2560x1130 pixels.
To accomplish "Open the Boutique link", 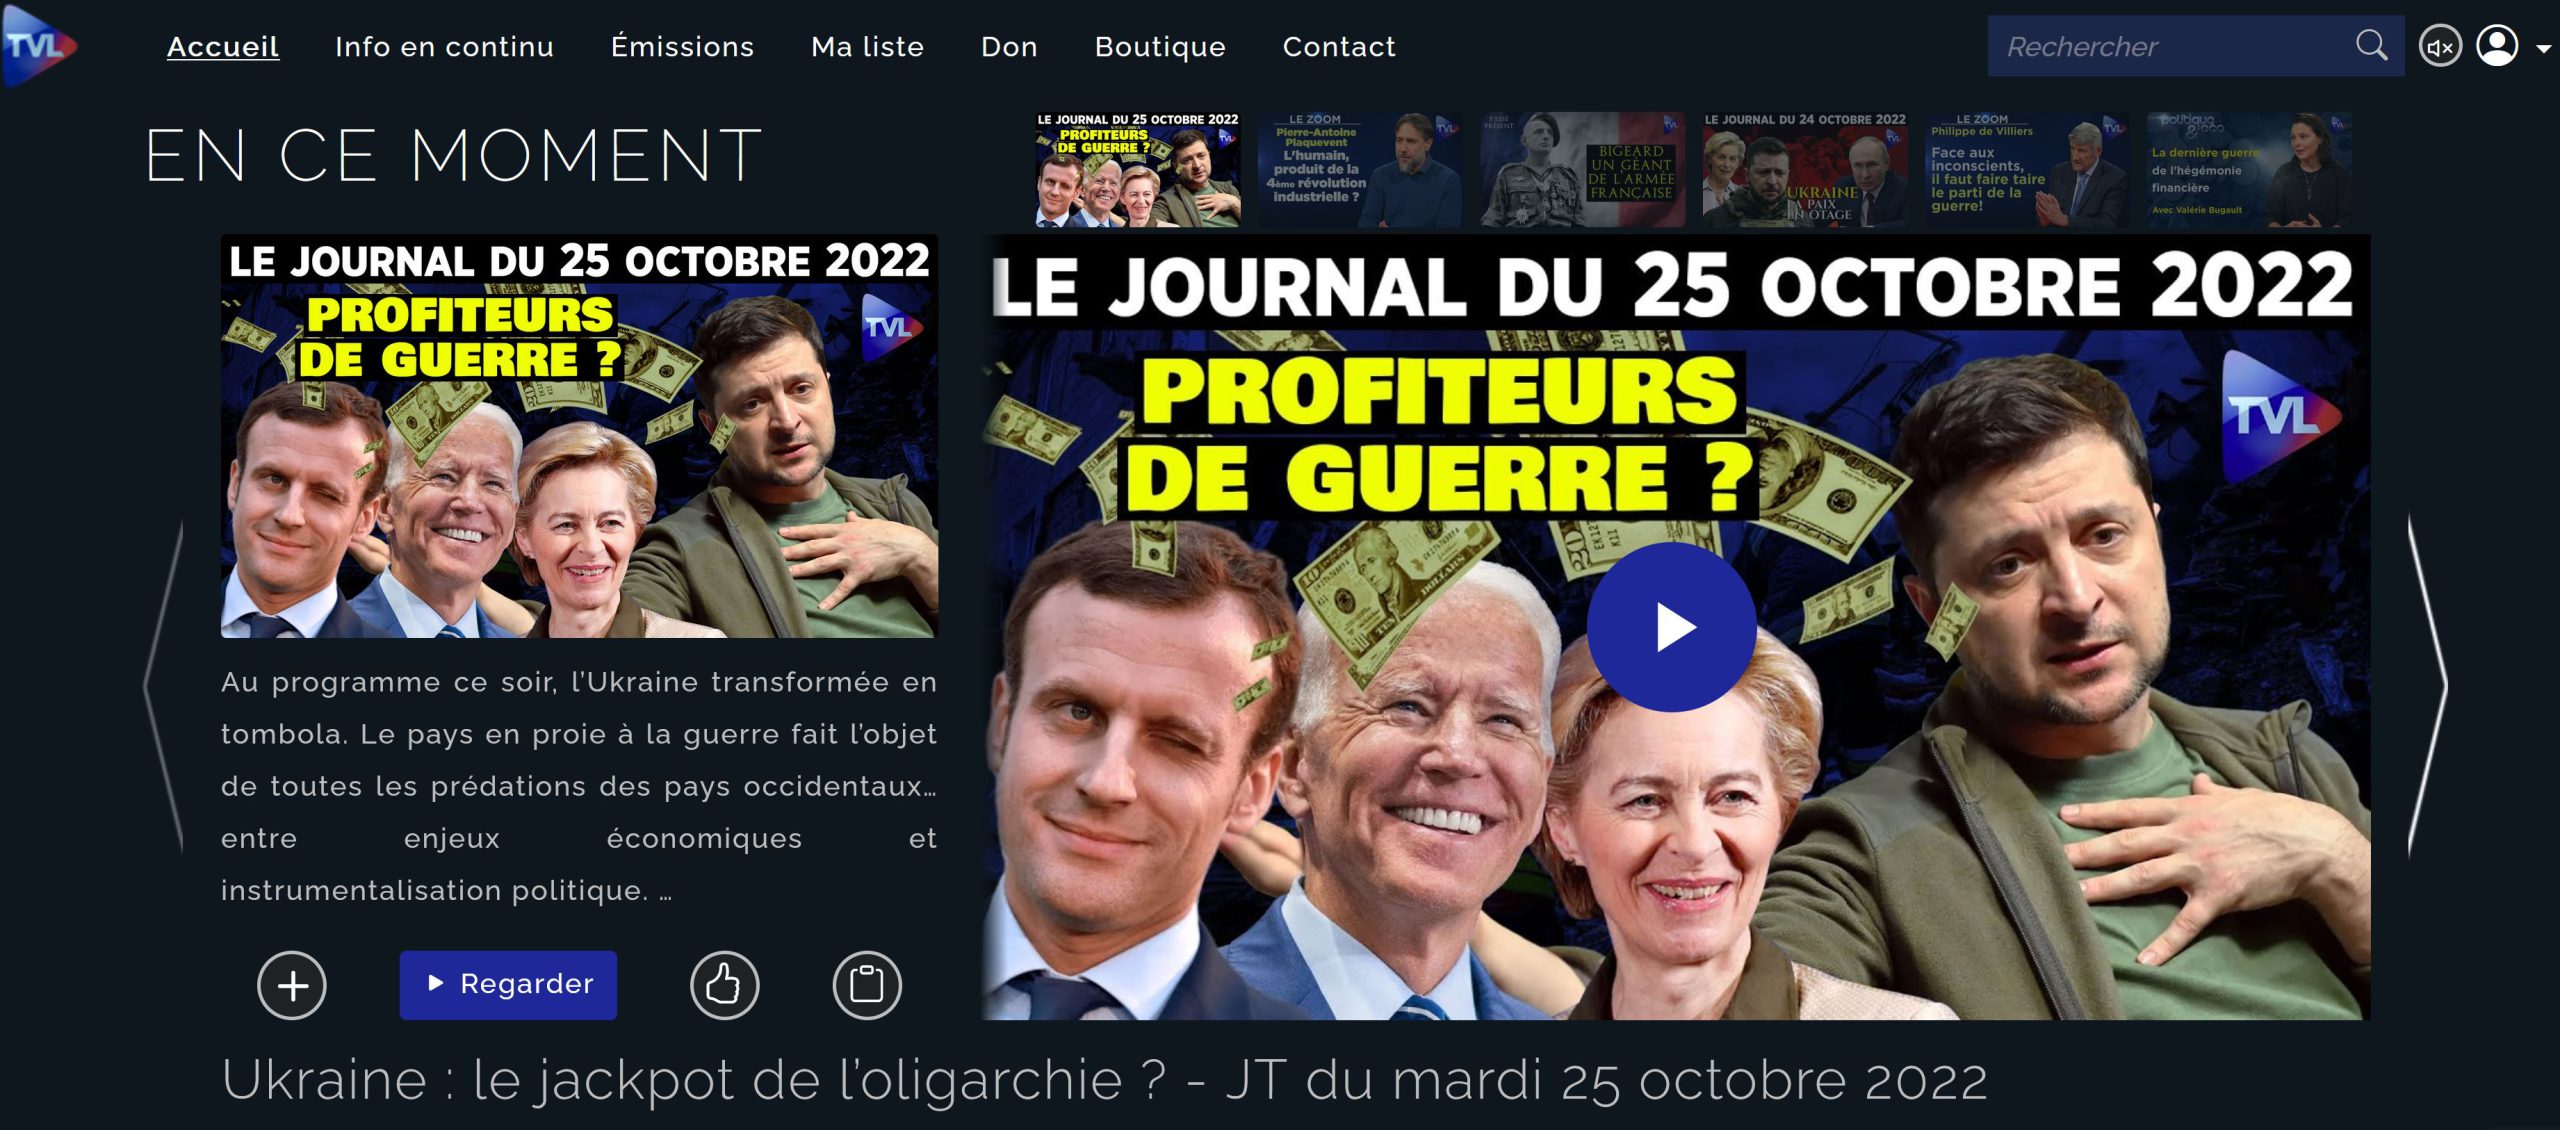I will [1160, 47].
